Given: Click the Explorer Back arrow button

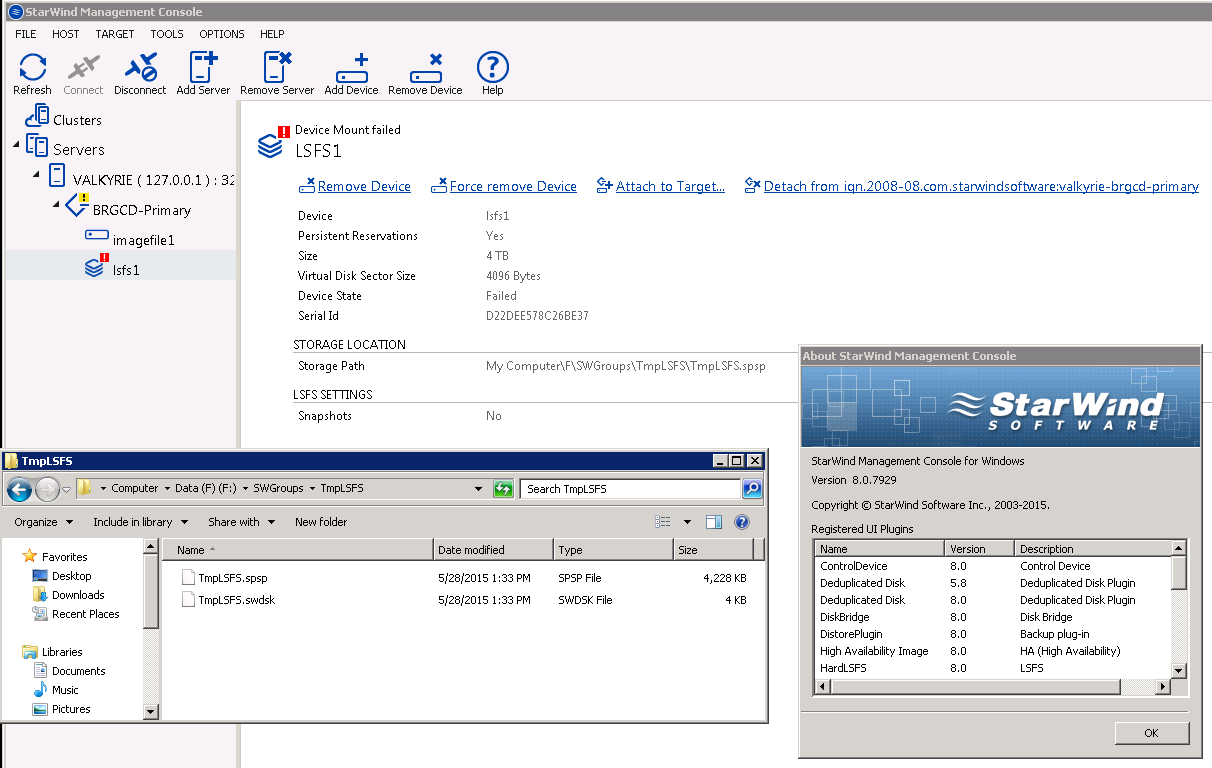Looking at the screenshot, I should [19, 490].
